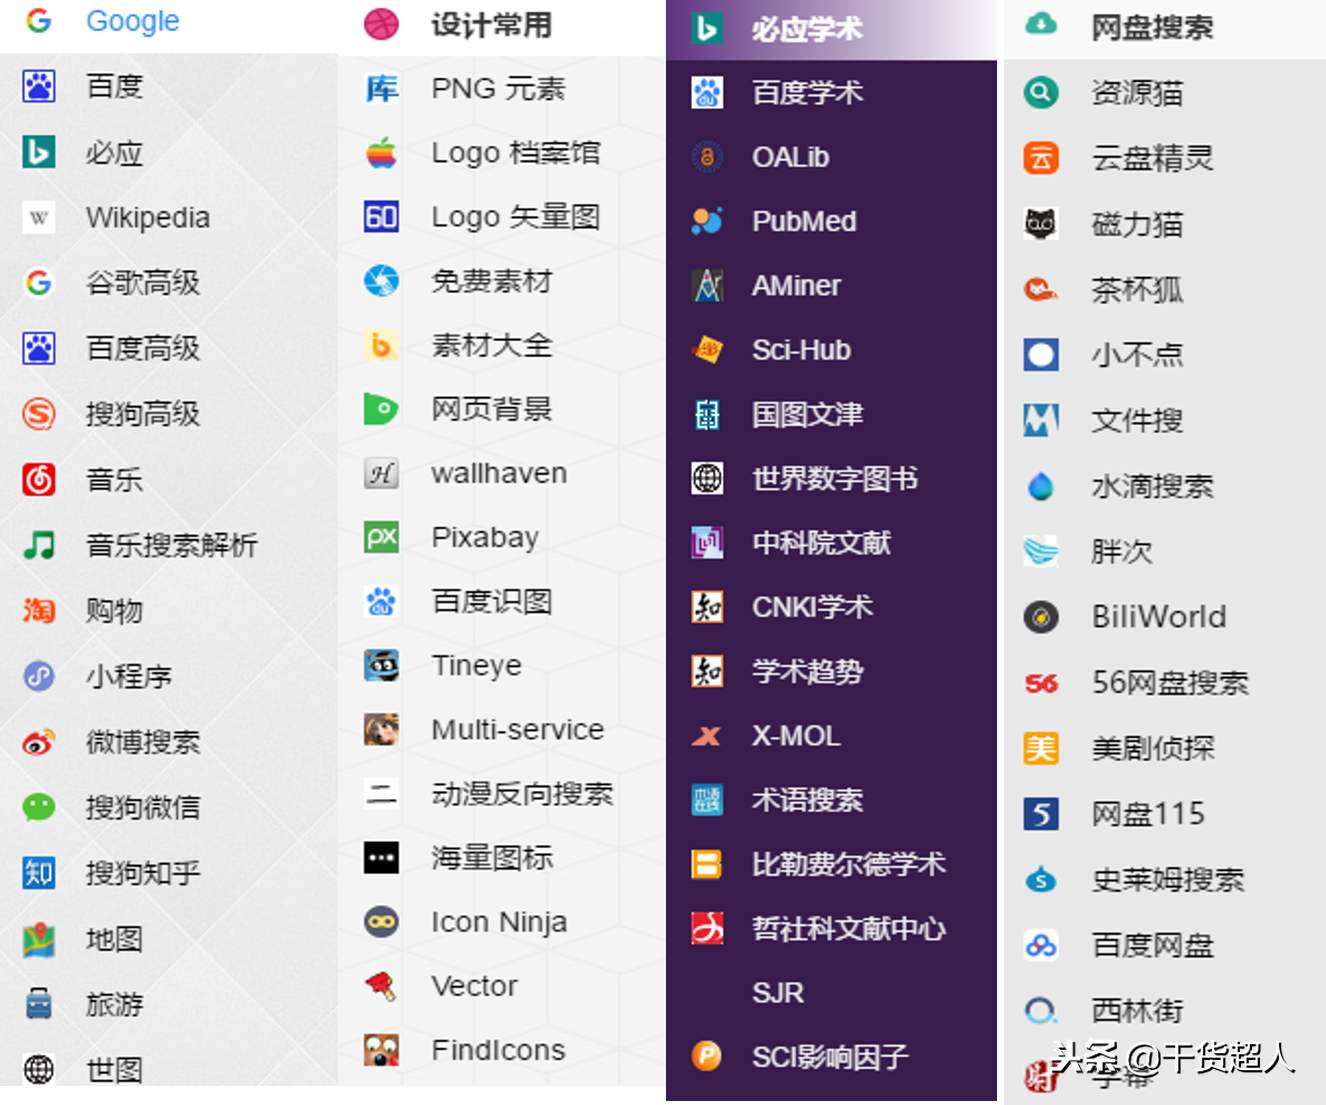Image resolution: width=1326 pixels, height=1105 pixels.
Task: Click the 磁力猫 cat icon
Action: point(1041,224)
